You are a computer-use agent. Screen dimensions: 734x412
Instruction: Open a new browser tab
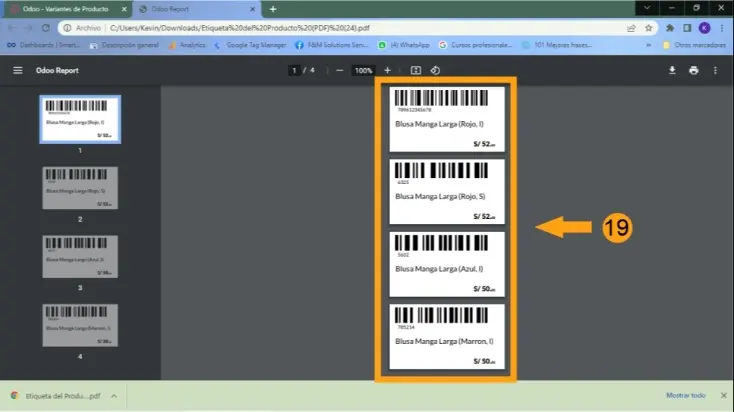[273, 8]
